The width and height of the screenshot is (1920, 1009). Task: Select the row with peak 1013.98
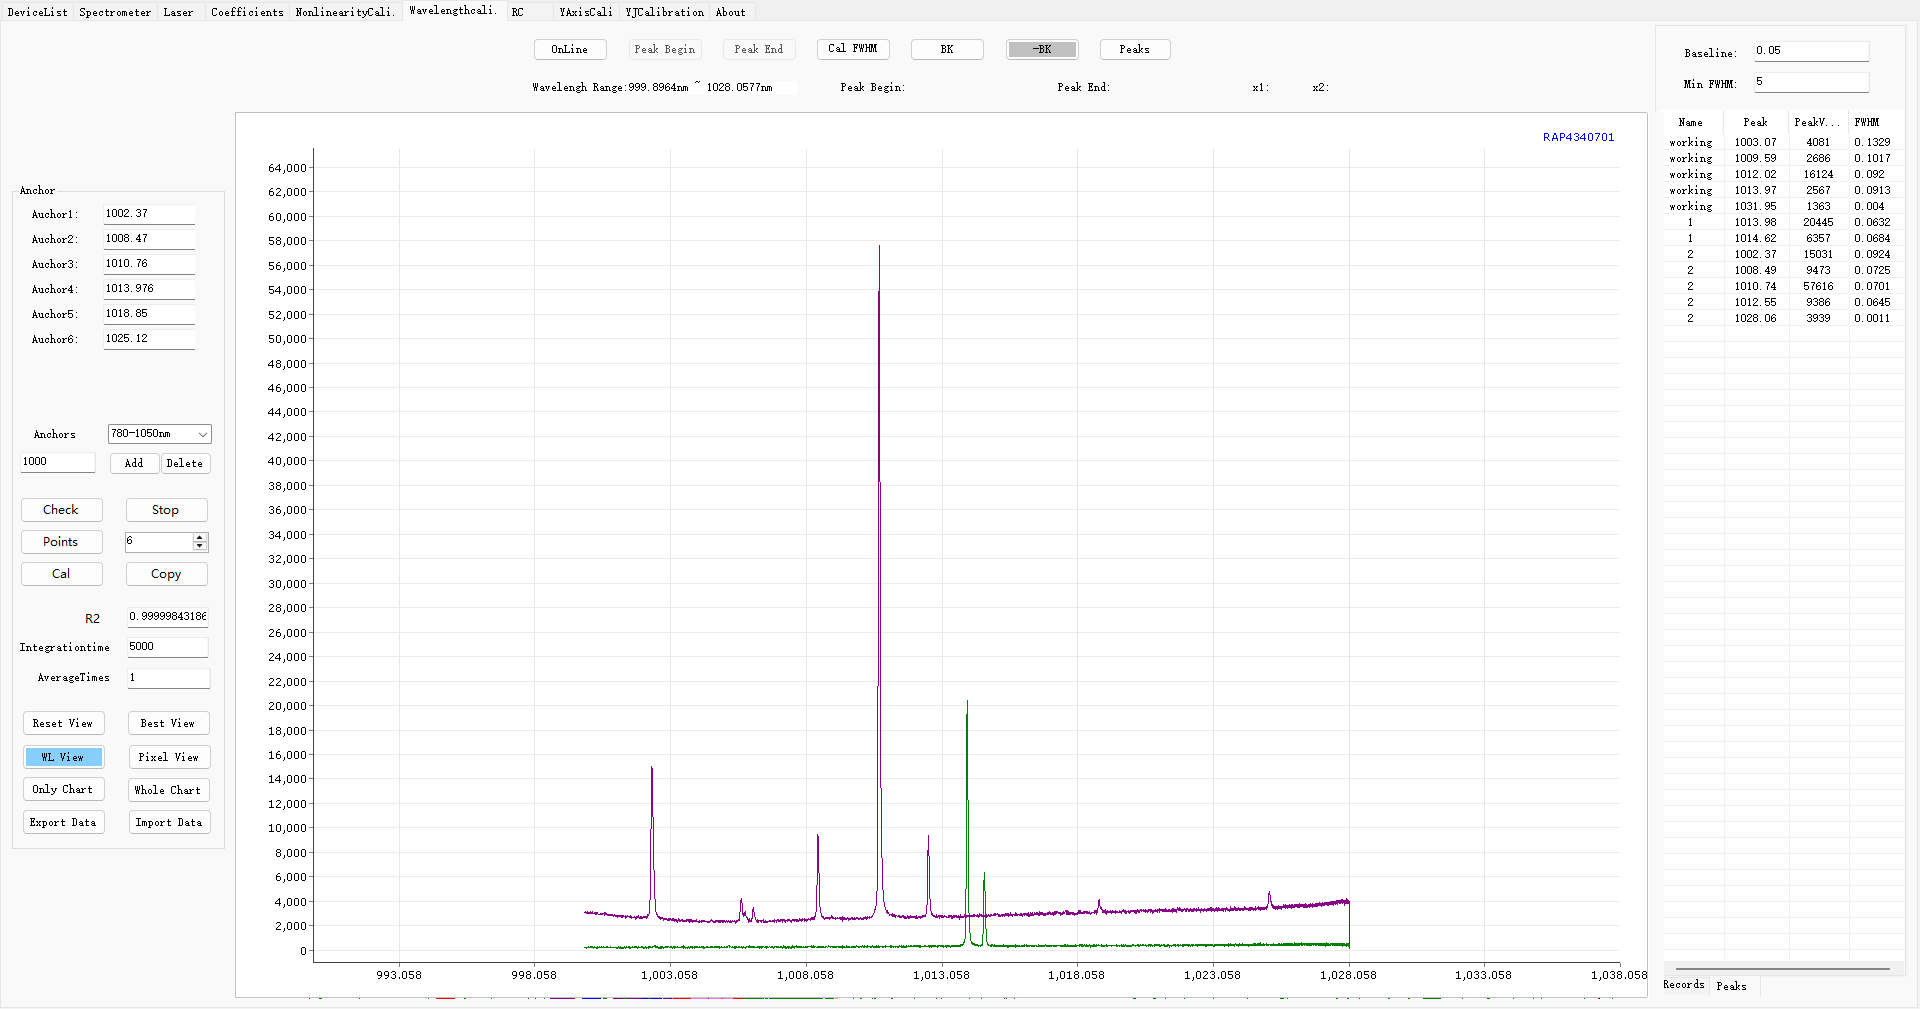click(x=1783, y=222)
